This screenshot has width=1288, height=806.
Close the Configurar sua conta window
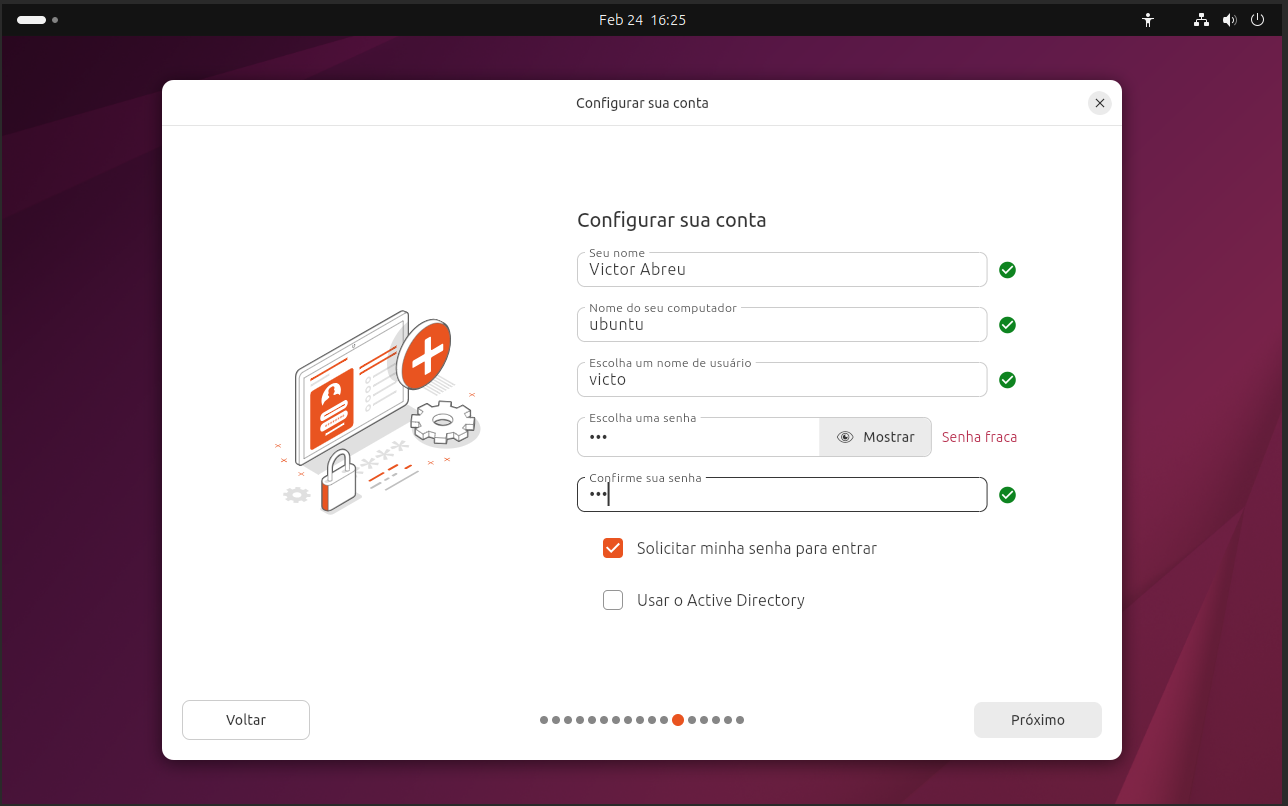pos(1099,103)
